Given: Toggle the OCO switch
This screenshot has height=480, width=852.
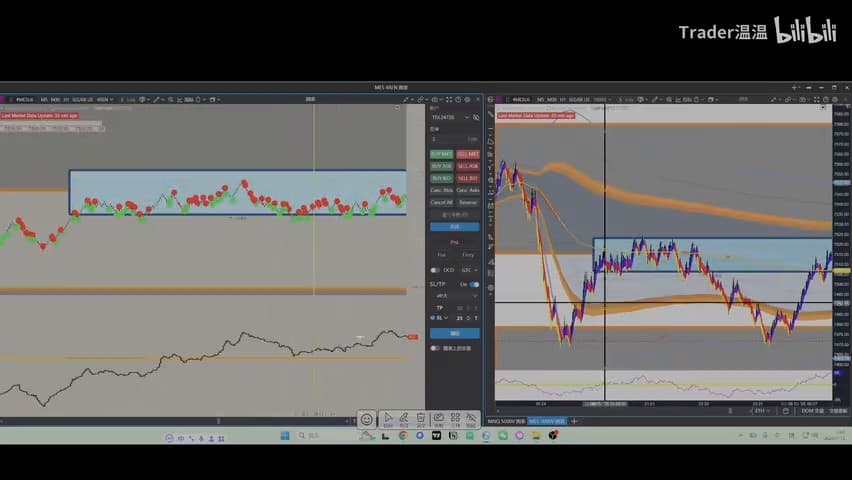Looking at the screenshot, I should point(435,270).
